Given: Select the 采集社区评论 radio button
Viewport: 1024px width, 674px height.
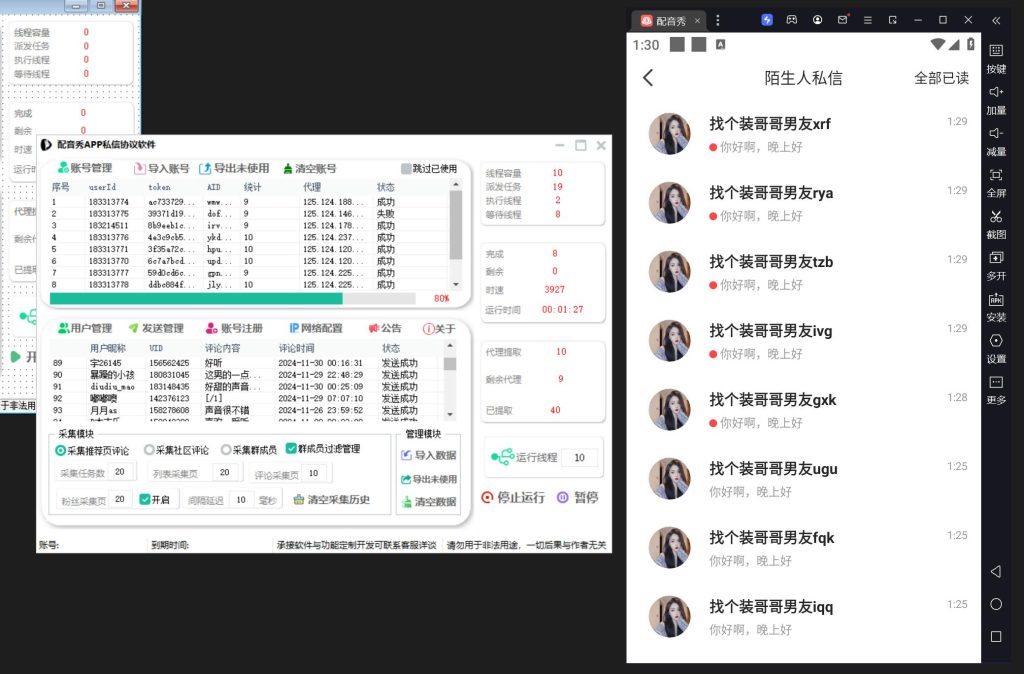Looking at the screenshot, I should point(149,450).
